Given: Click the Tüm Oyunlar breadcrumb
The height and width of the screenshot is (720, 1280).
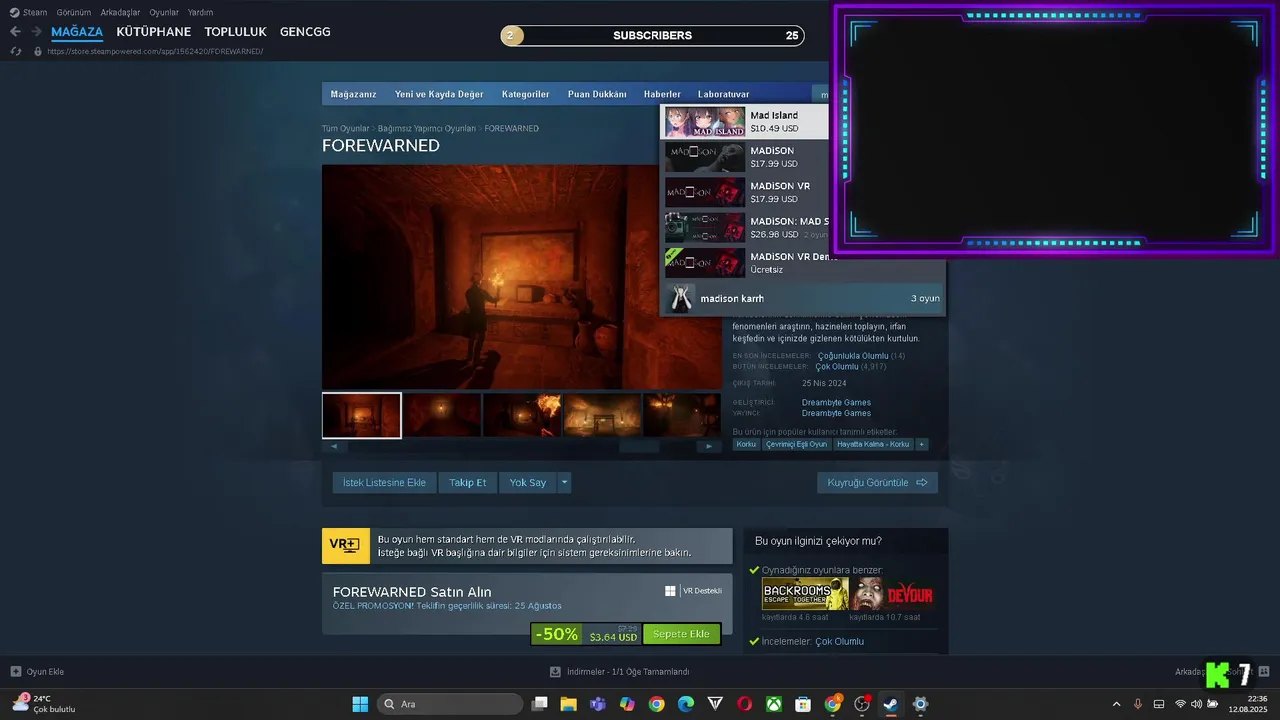Looking at the screenshot, I should tap(345, 129).
